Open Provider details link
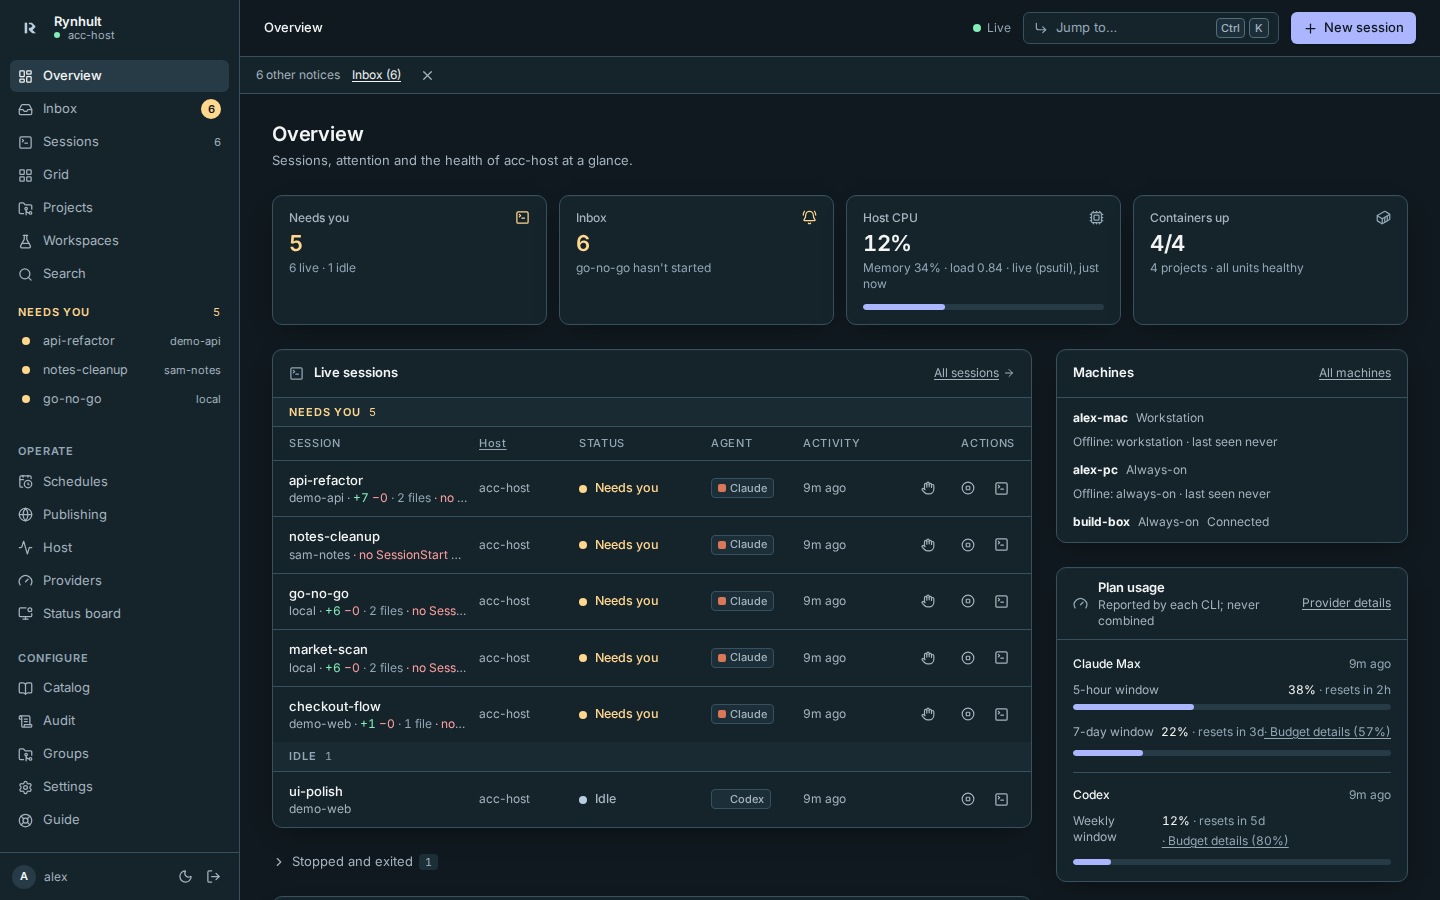Screen dimensions: 1440x900 pyautogui.click(x=1346, y=603)
